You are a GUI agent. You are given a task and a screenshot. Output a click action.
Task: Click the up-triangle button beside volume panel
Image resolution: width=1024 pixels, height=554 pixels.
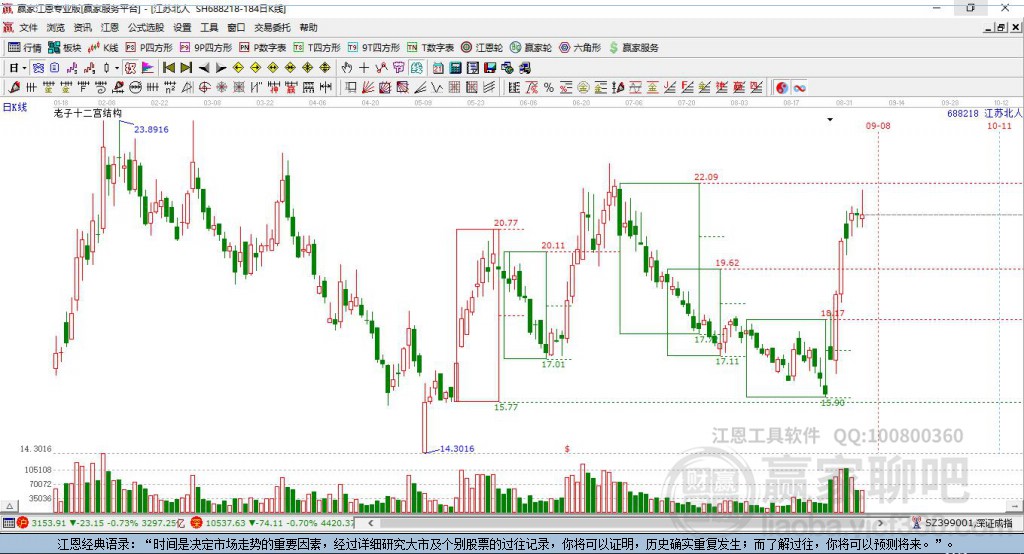click(10, 506)
